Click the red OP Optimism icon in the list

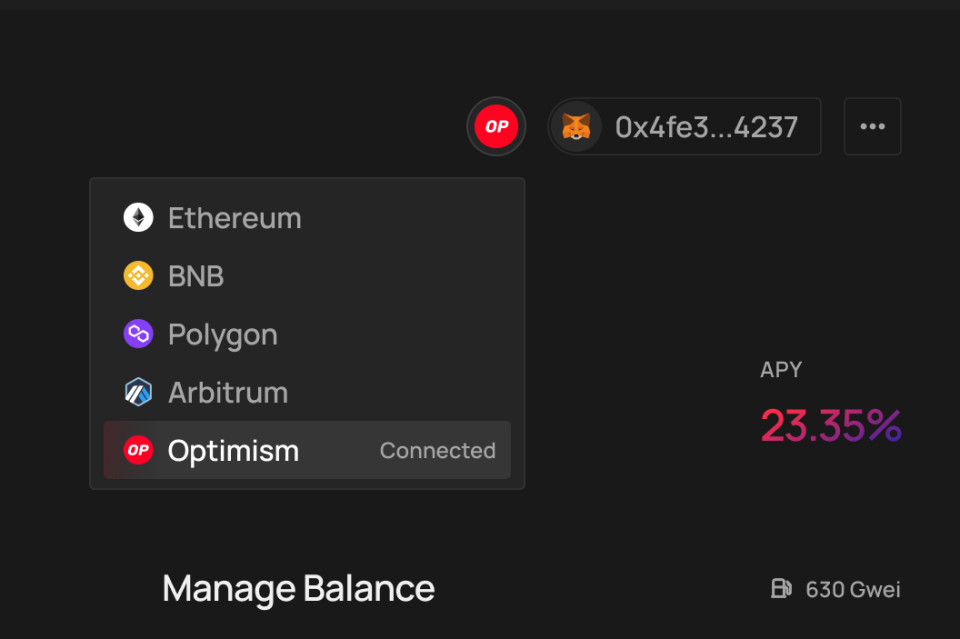tap(137, 450)
